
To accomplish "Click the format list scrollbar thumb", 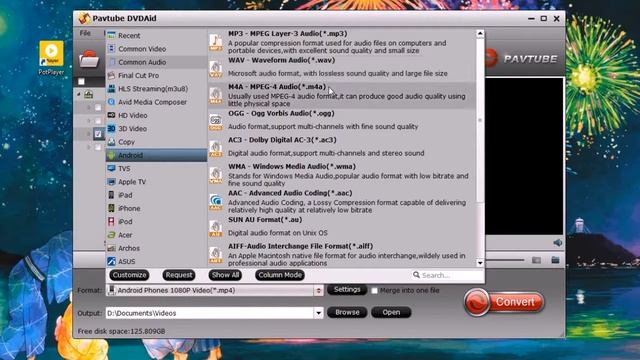I will (480, 120).
